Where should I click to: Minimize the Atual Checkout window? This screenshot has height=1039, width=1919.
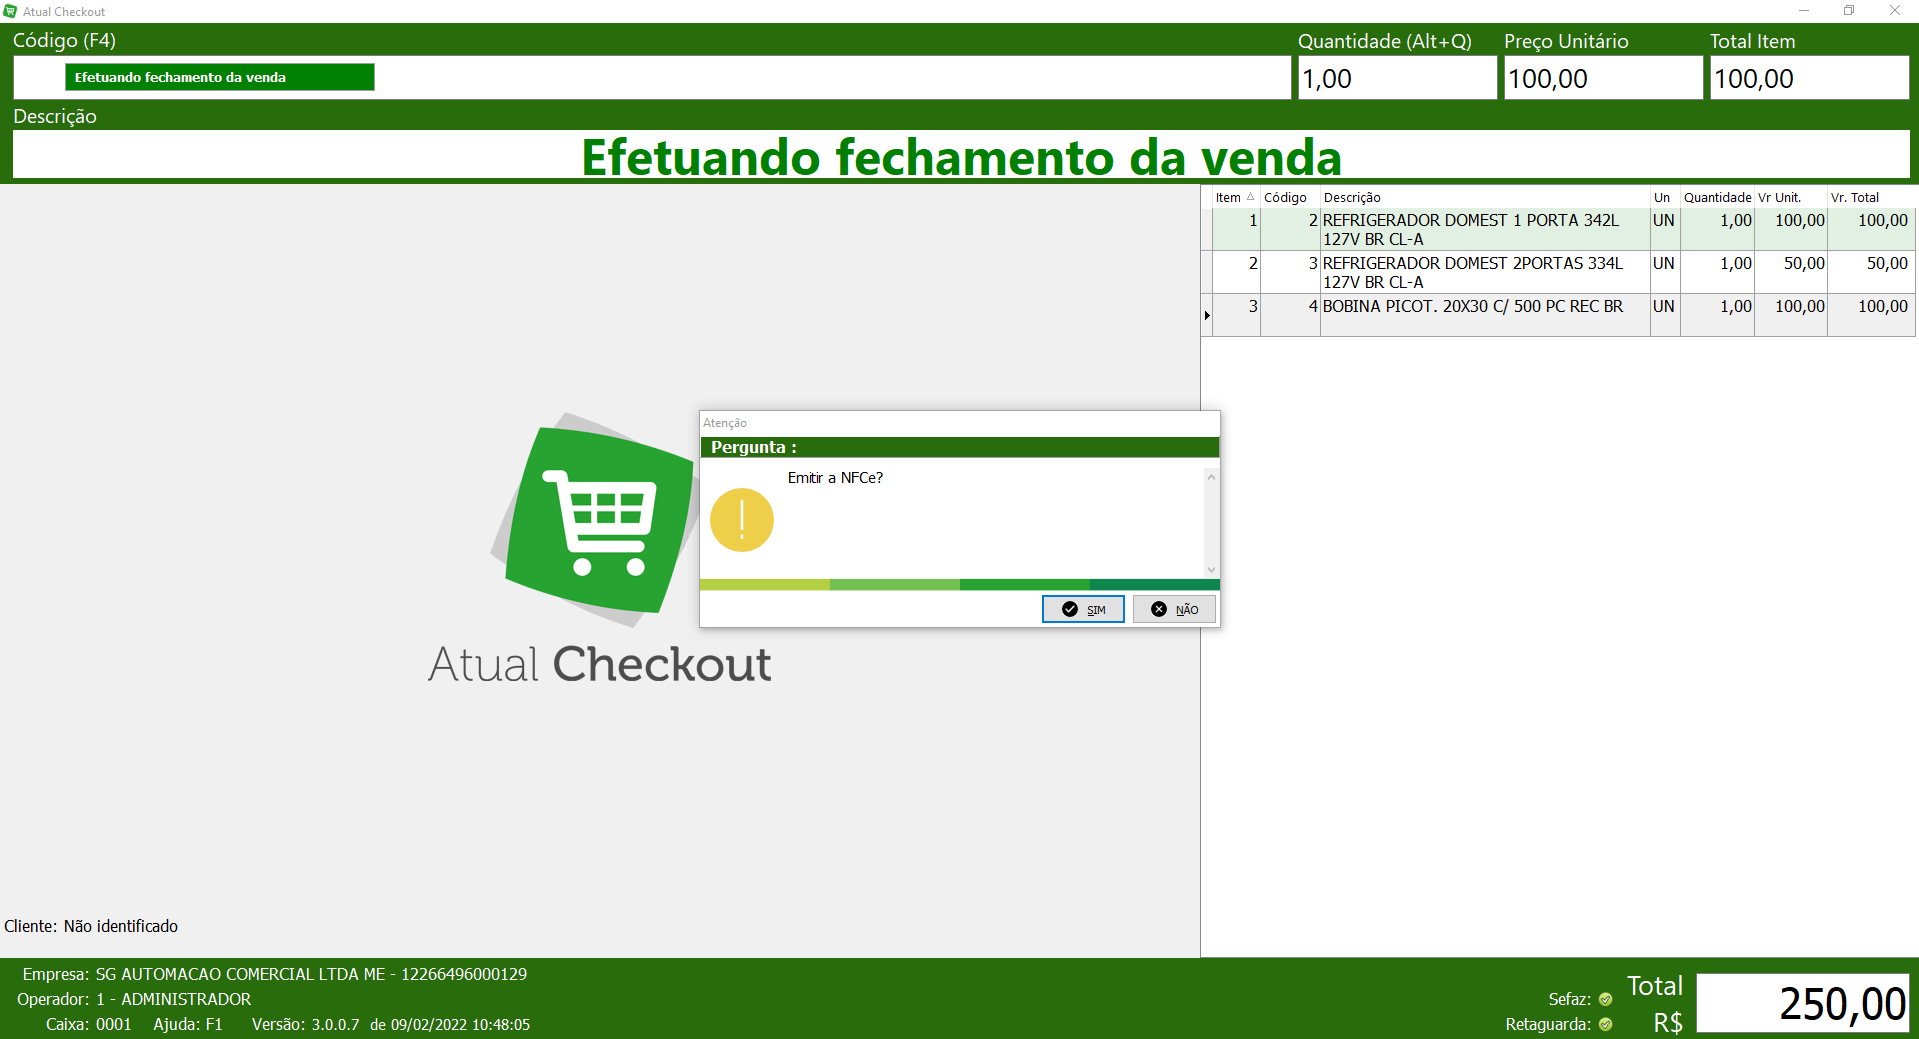click(1804, 11)
